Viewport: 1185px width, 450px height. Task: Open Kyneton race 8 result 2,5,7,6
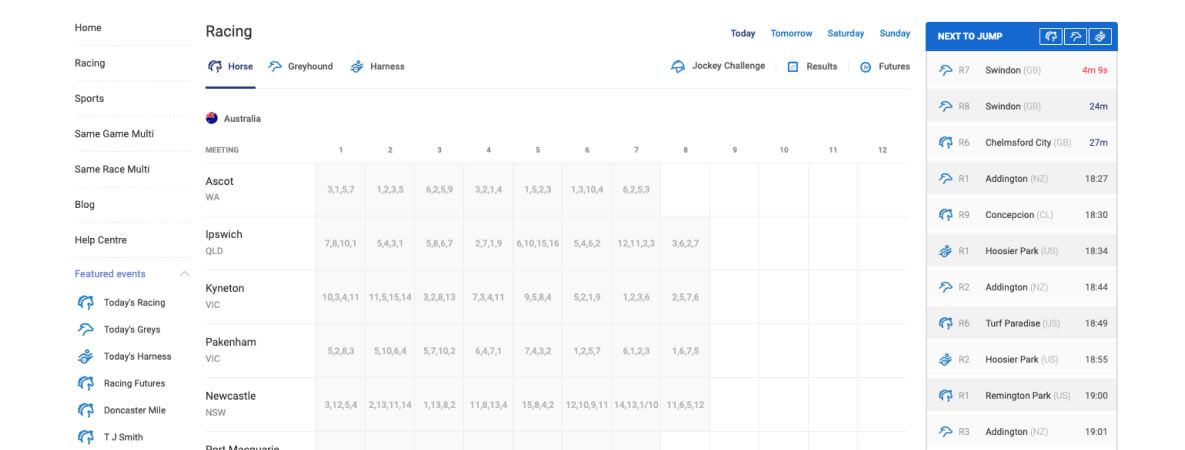685,297
